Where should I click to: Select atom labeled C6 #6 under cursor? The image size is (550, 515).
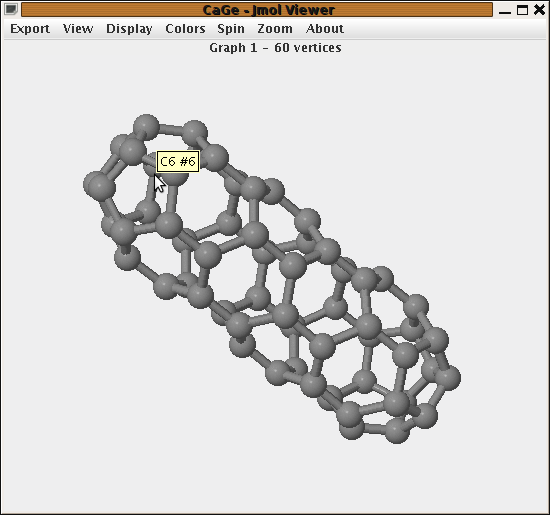pyautogui.click(x=154, y=165)
